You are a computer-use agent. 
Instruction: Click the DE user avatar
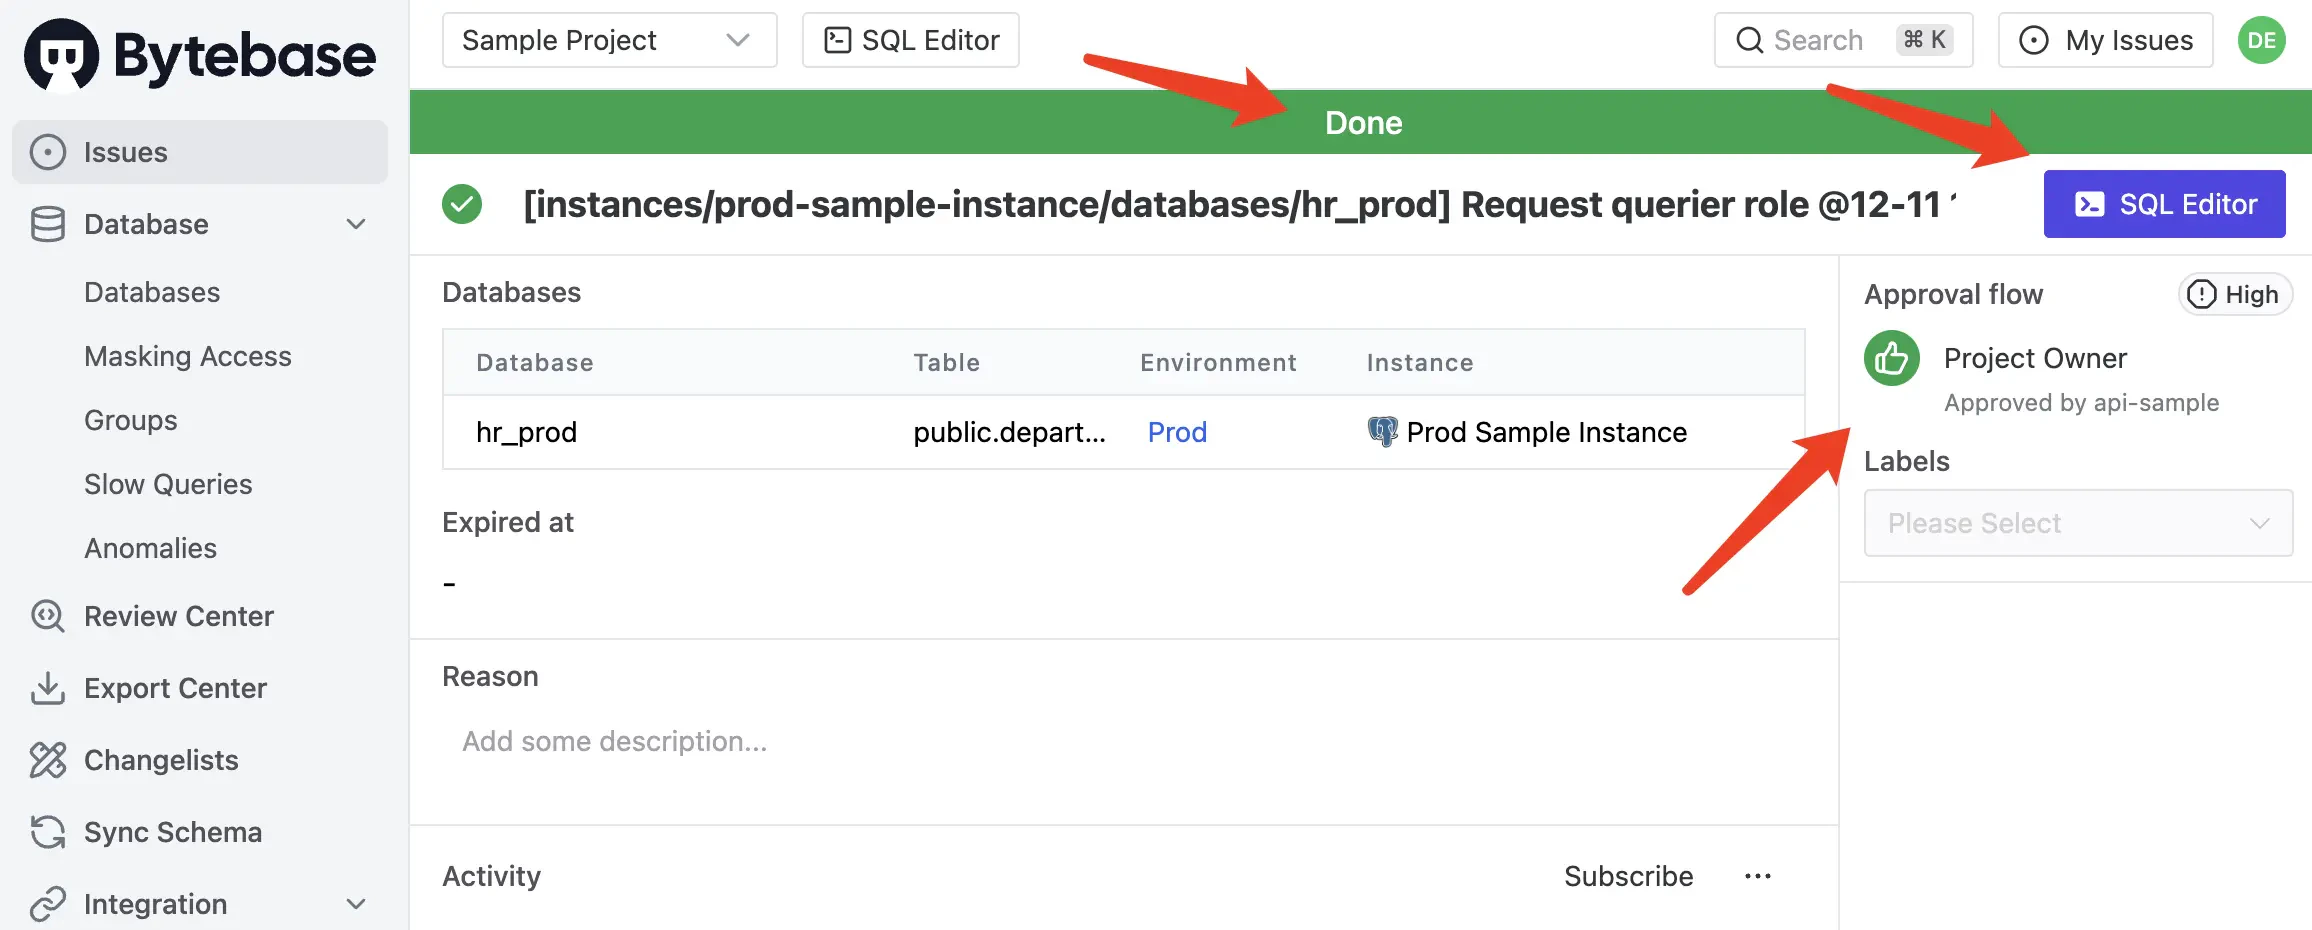[2261, 40]
